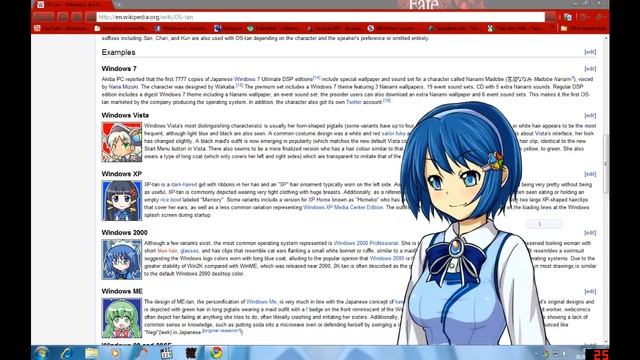
Task: Edit the Windows XP section
Action: [x=590, y=174]
